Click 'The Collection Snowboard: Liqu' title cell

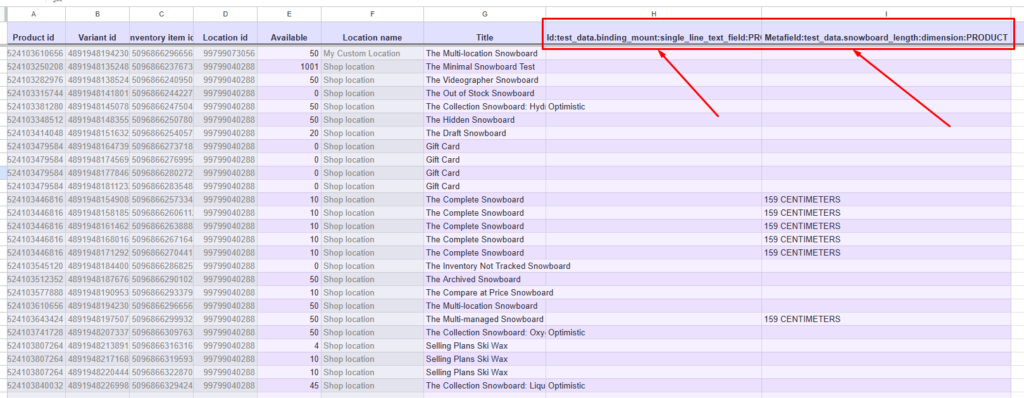coord(485,385)
